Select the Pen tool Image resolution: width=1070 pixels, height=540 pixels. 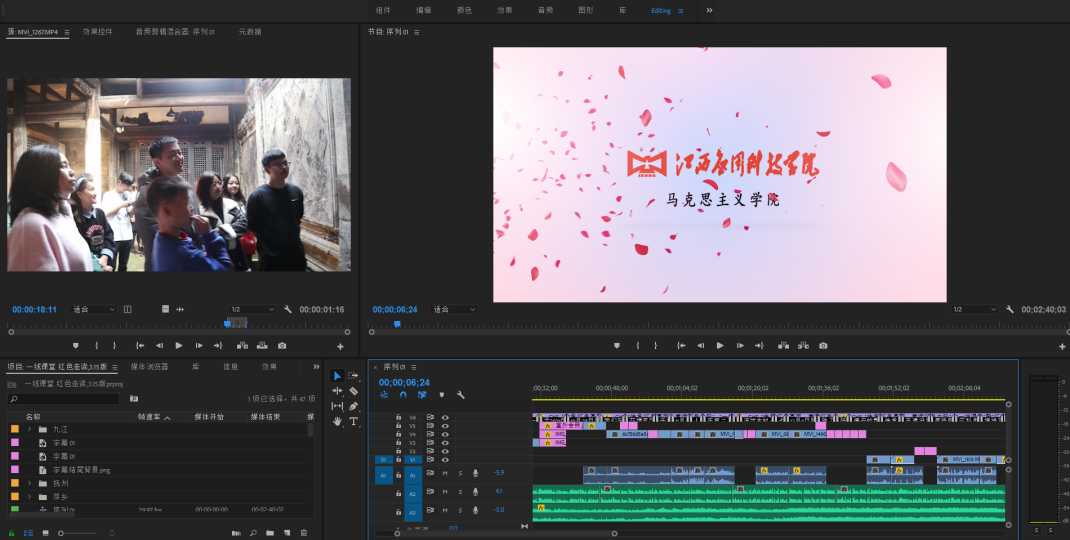point(353,406)
